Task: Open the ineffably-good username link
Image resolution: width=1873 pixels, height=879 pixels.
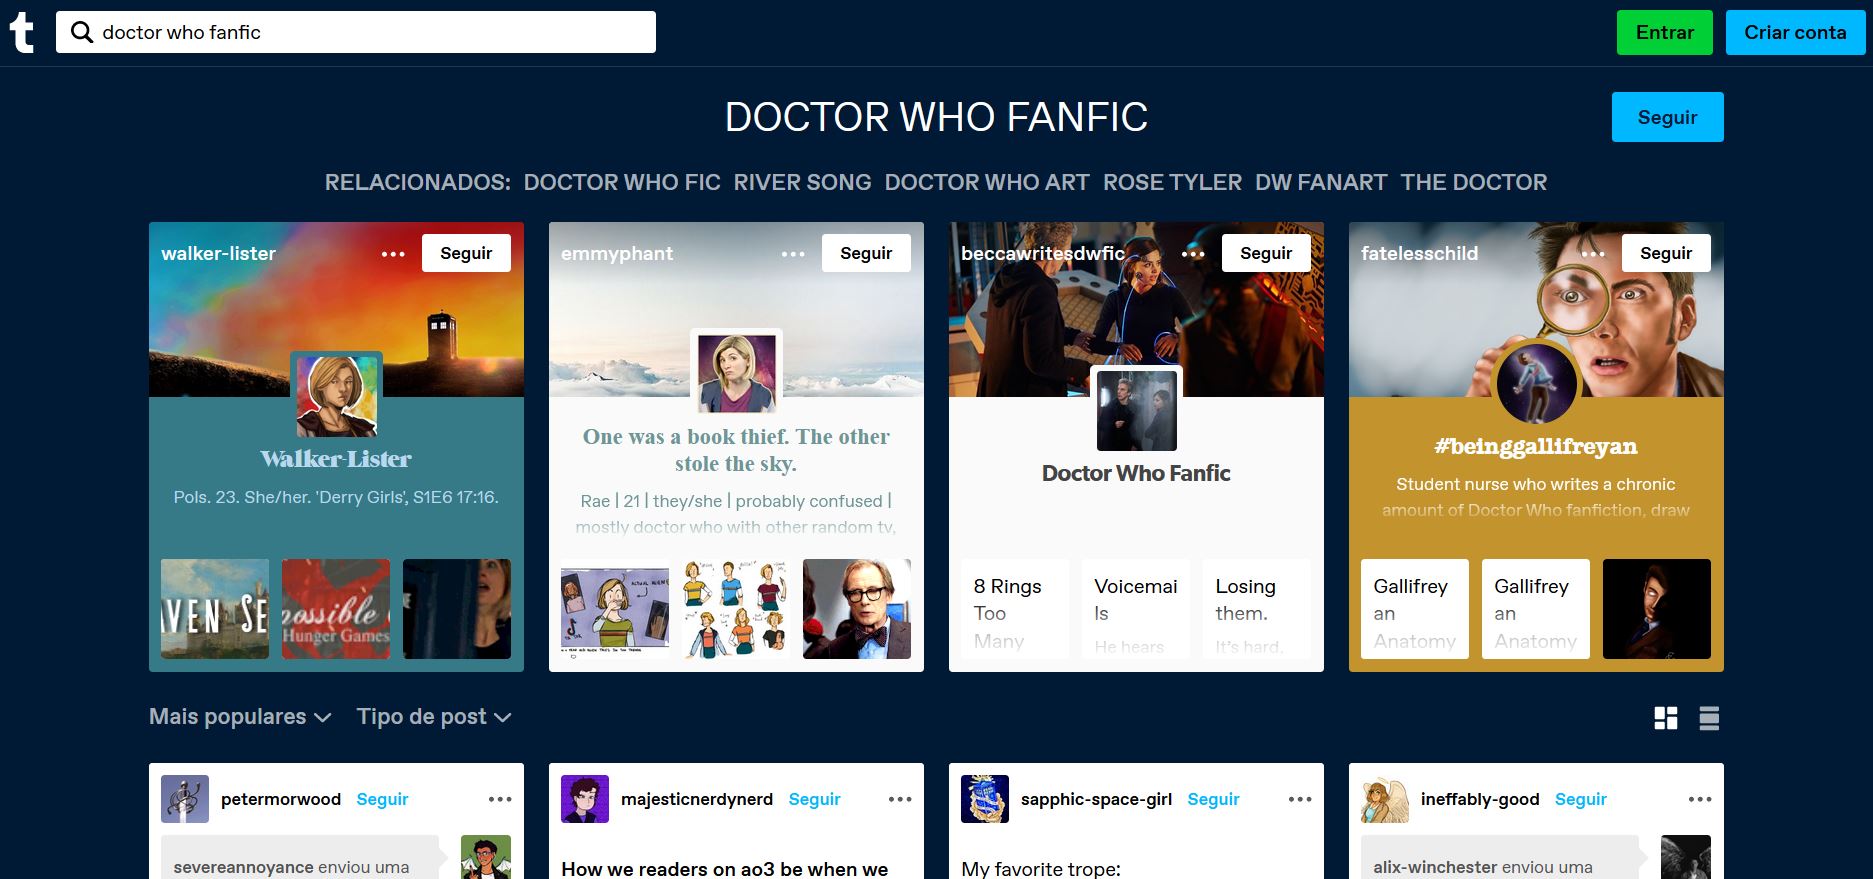Action: (x=1480, y=799)
